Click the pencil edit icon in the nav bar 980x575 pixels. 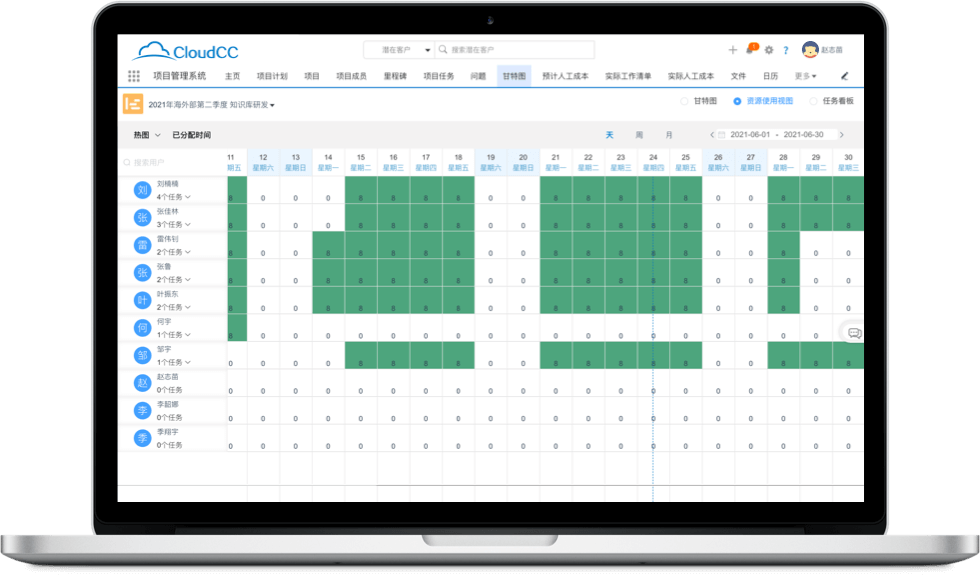[844, 76]
